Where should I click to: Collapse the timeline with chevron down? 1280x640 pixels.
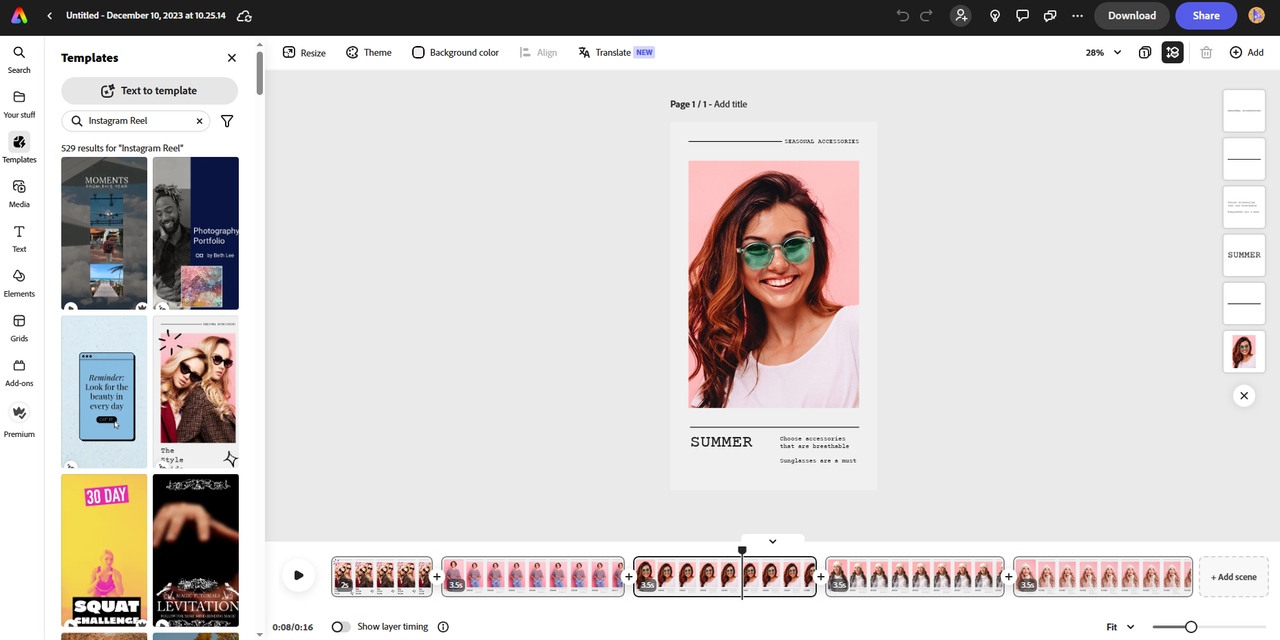click(772, 541)
